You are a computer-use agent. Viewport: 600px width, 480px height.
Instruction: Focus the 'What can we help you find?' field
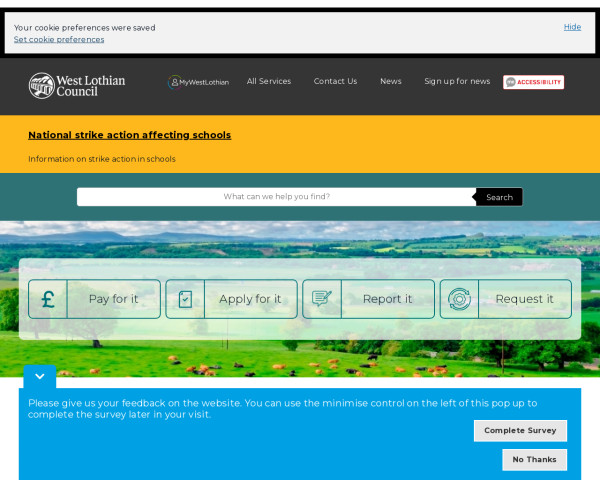[x=276, y=197]
